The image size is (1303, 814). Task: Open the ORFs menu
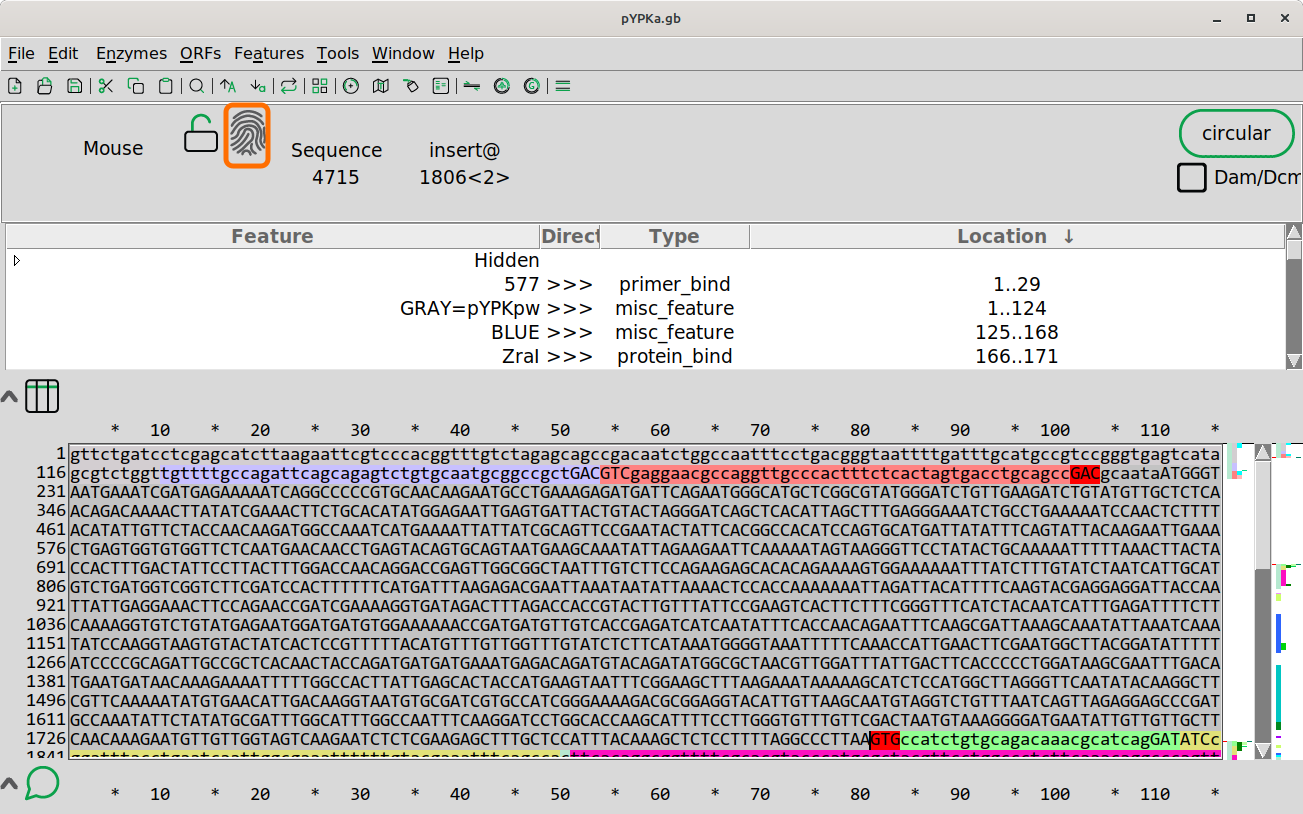point(201,54)
